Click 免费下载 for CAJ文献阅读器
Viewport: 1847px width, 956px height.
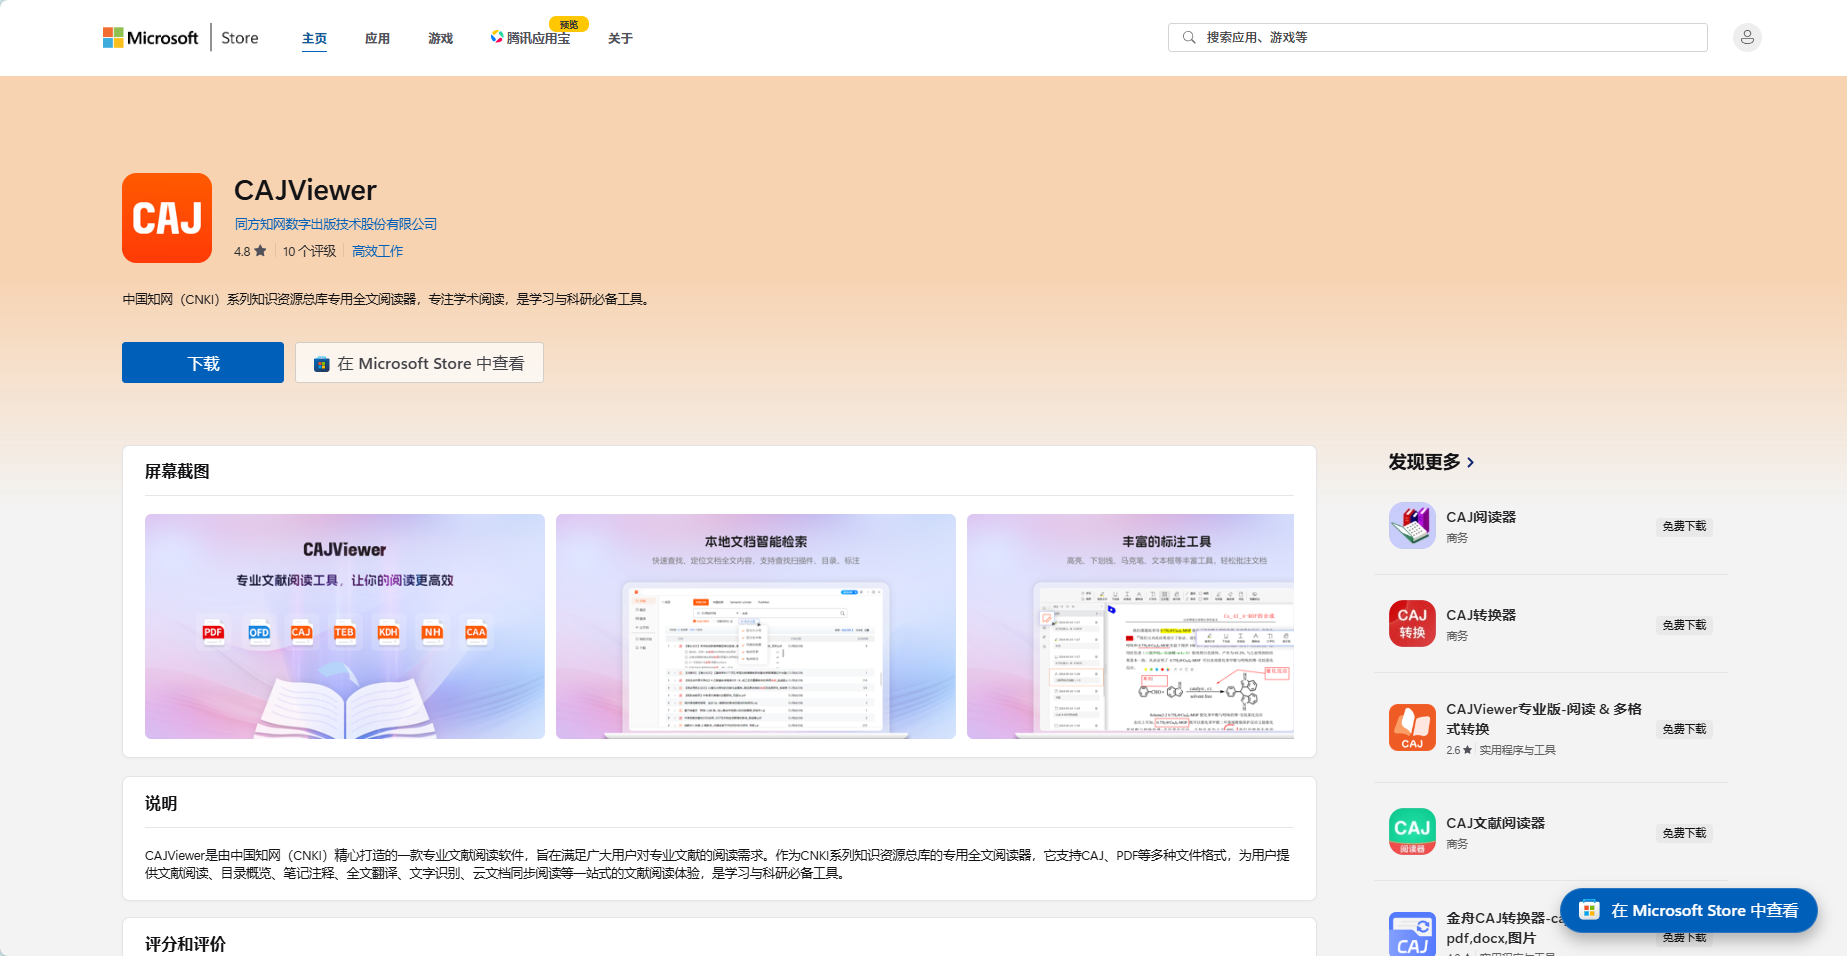coord(1684,833)
